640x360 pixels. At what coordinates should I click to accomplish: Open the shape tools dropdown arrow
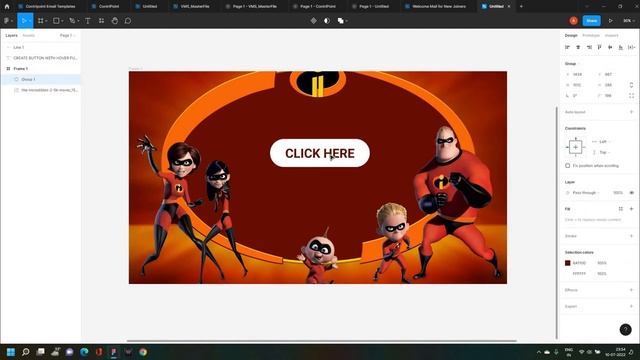(62, 21)
